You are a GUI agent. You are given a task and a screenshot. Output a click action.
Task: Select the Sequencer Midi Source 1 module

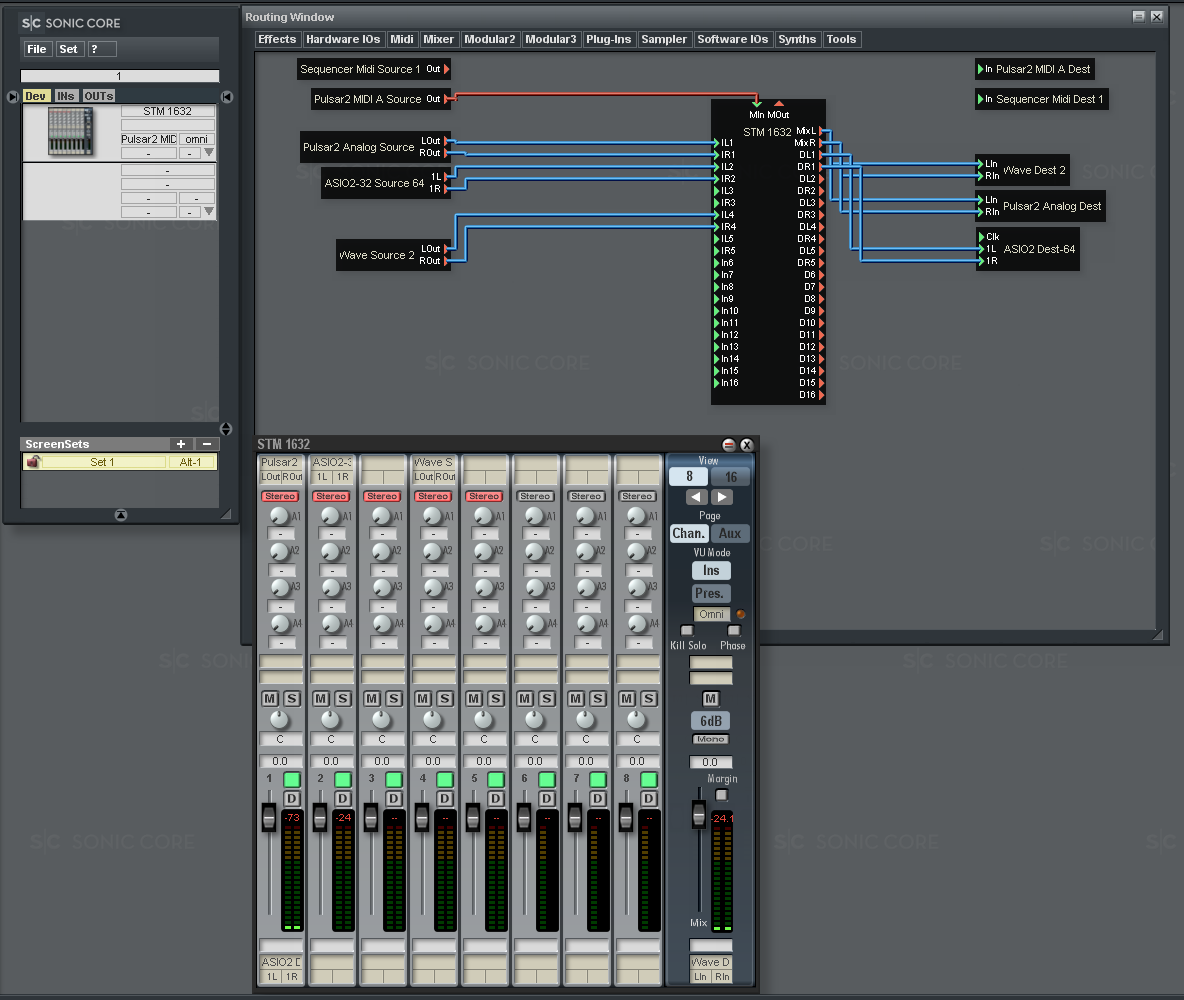point(373,69)
